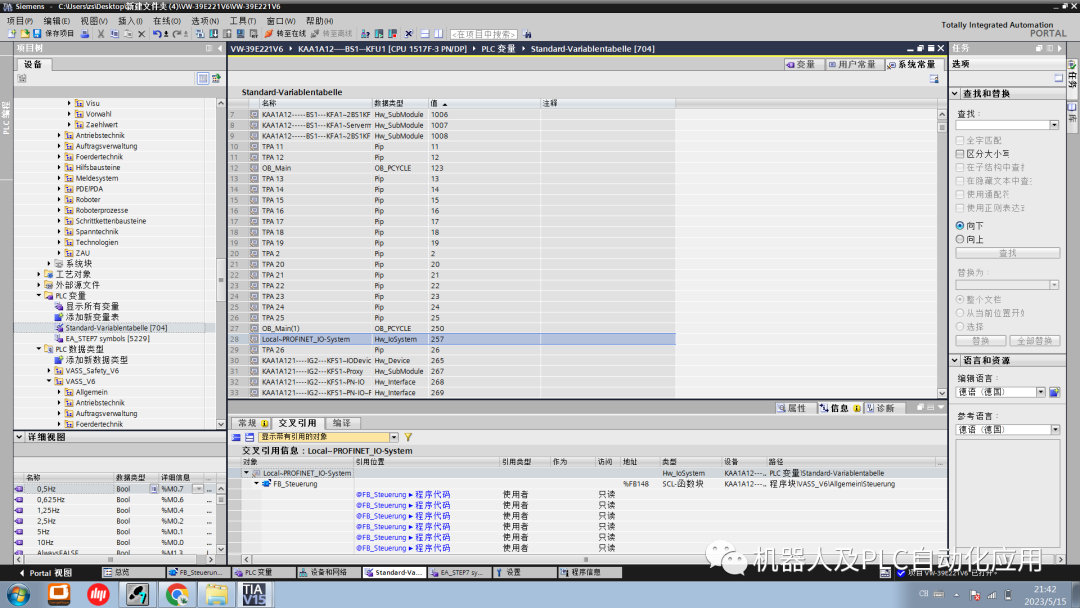The width and height of the screenshot is (1080, 608).
Task: Click the download to device icon
Action: tap(214, 34)
